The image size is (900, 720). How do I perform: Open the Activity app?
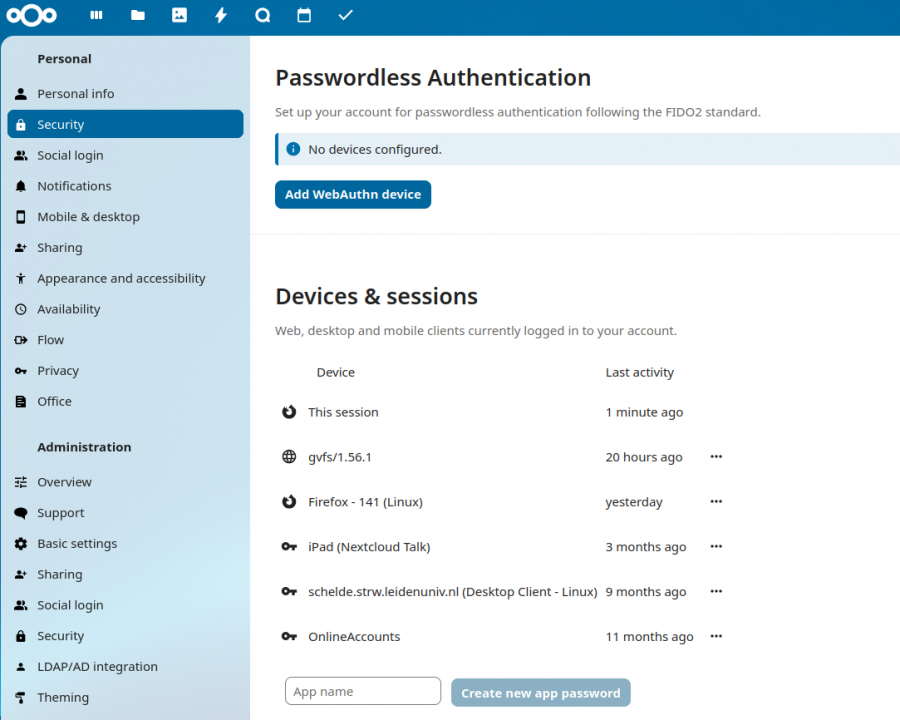(221, 15)
